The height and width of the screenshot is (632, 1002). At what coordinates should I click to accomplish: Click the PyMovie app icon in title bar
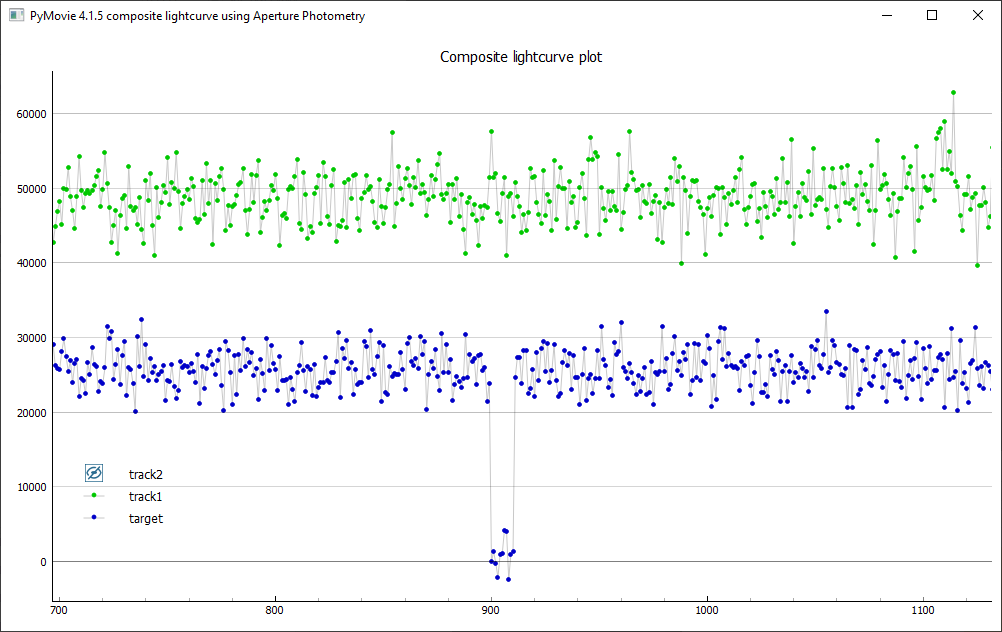[17, 16]
